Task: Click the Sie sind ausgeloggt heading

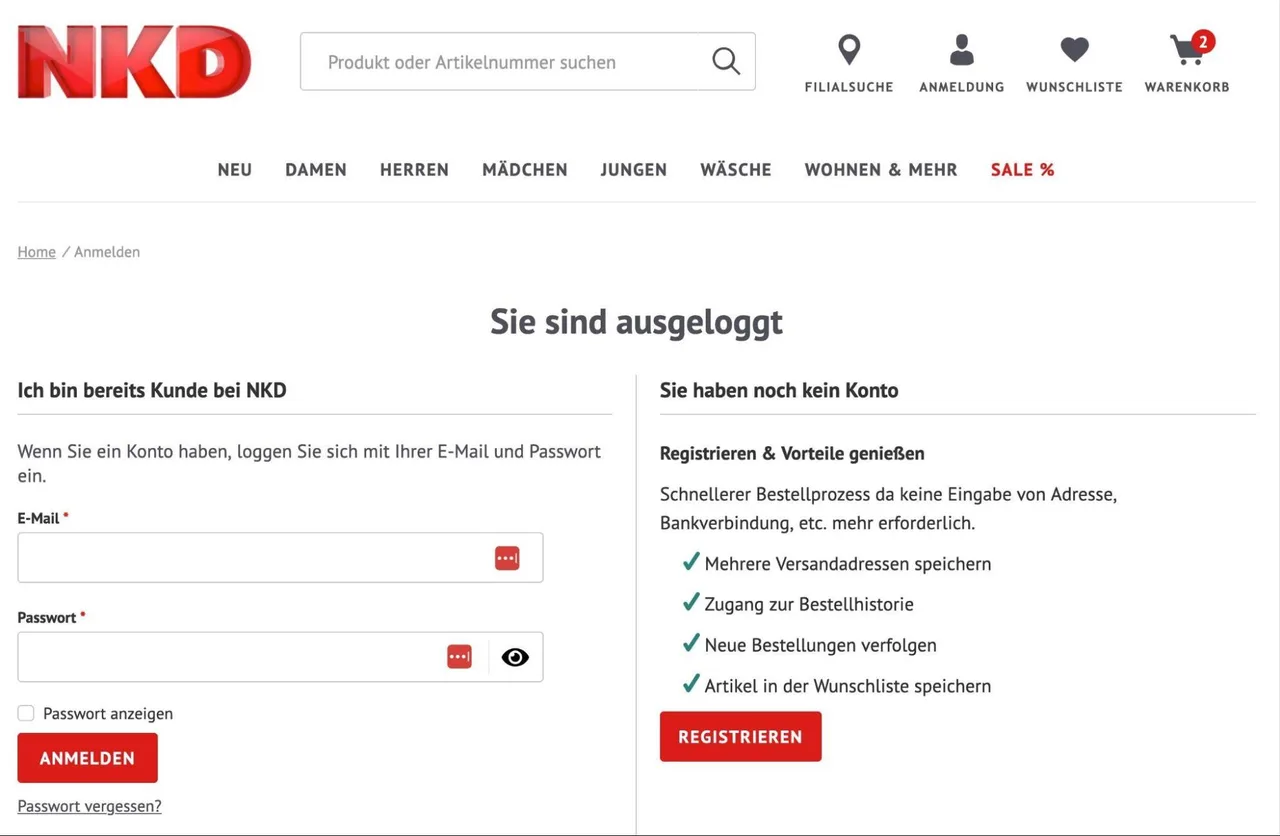Action: 637,322
